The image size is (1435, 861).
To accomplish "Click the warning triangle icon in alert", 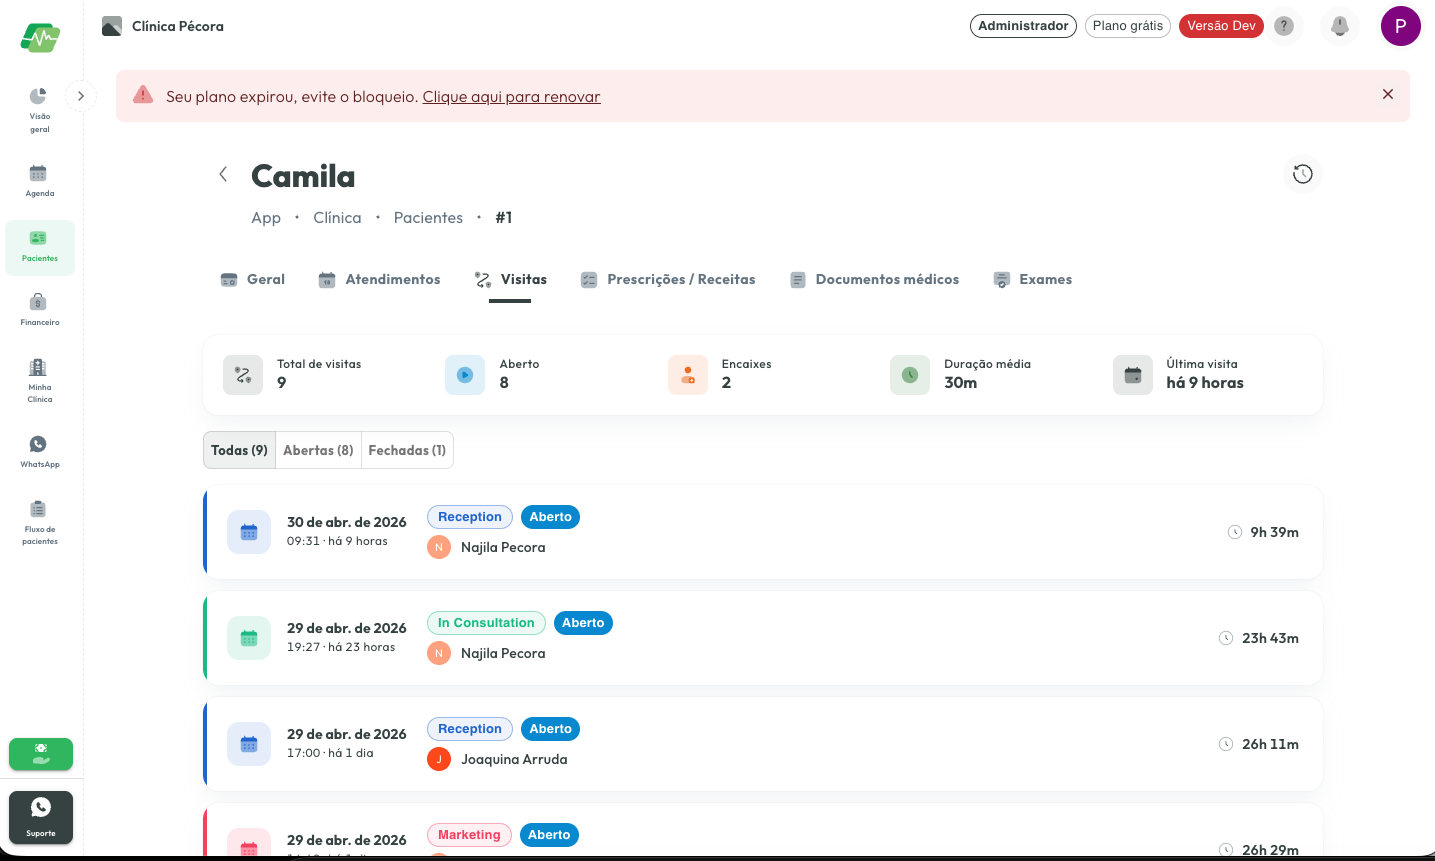I will click(x=143, y=95).
